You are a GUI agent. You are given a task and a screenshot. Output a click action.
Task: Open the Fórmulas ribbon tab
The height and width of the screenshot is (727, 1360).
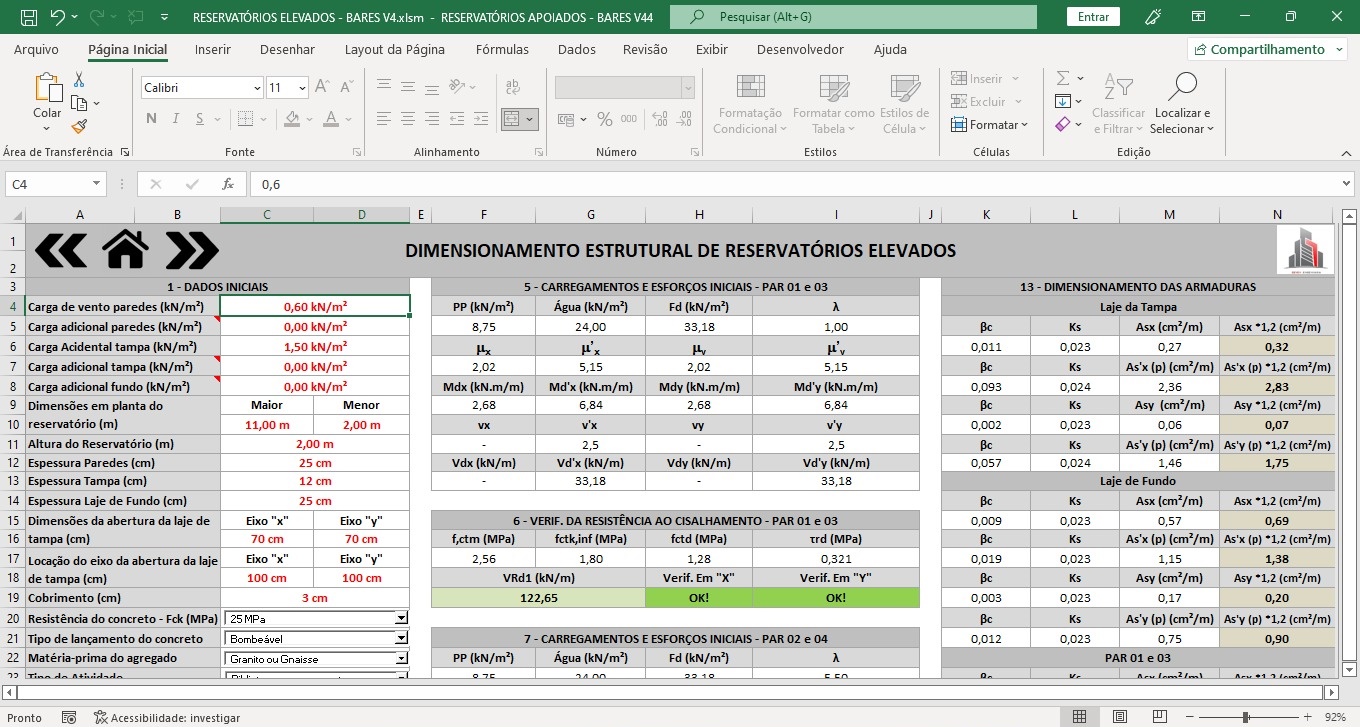[x=502, y=49]
